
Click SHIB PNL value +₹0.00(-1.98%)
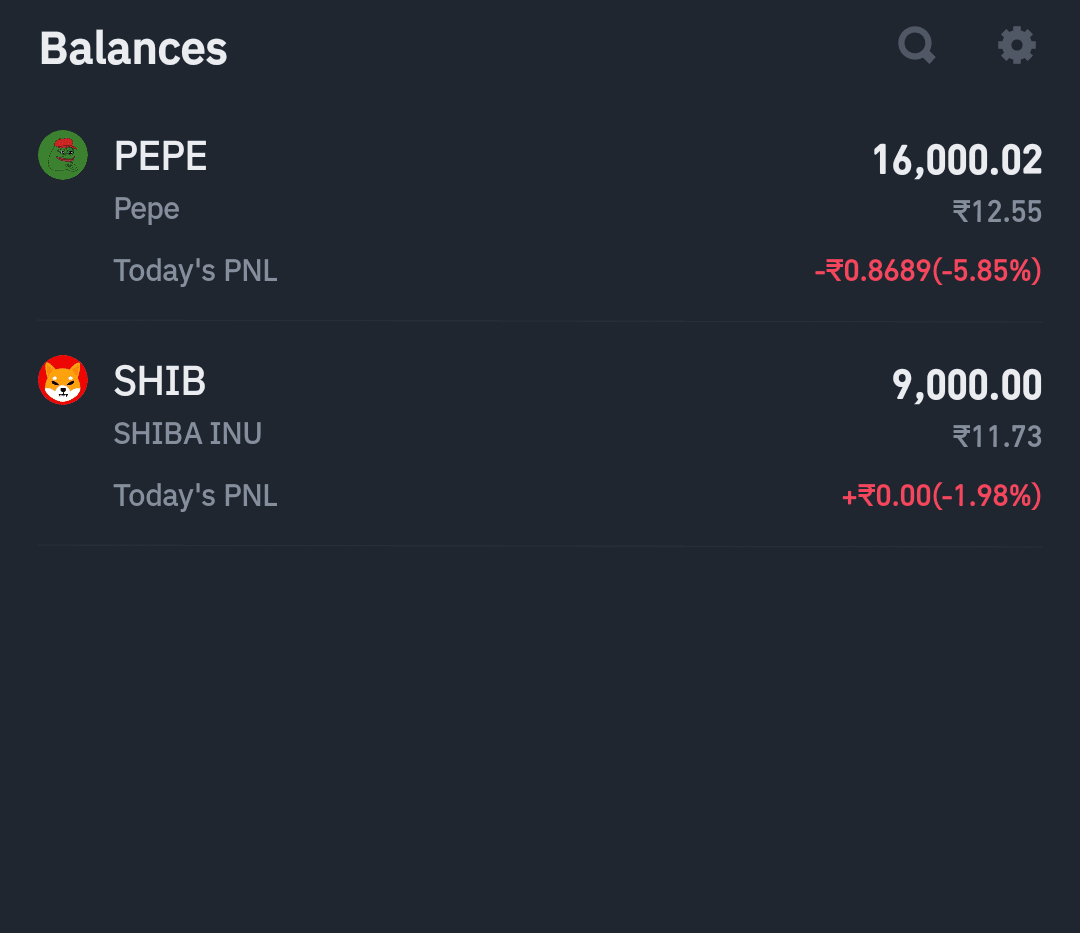[942, 496]
